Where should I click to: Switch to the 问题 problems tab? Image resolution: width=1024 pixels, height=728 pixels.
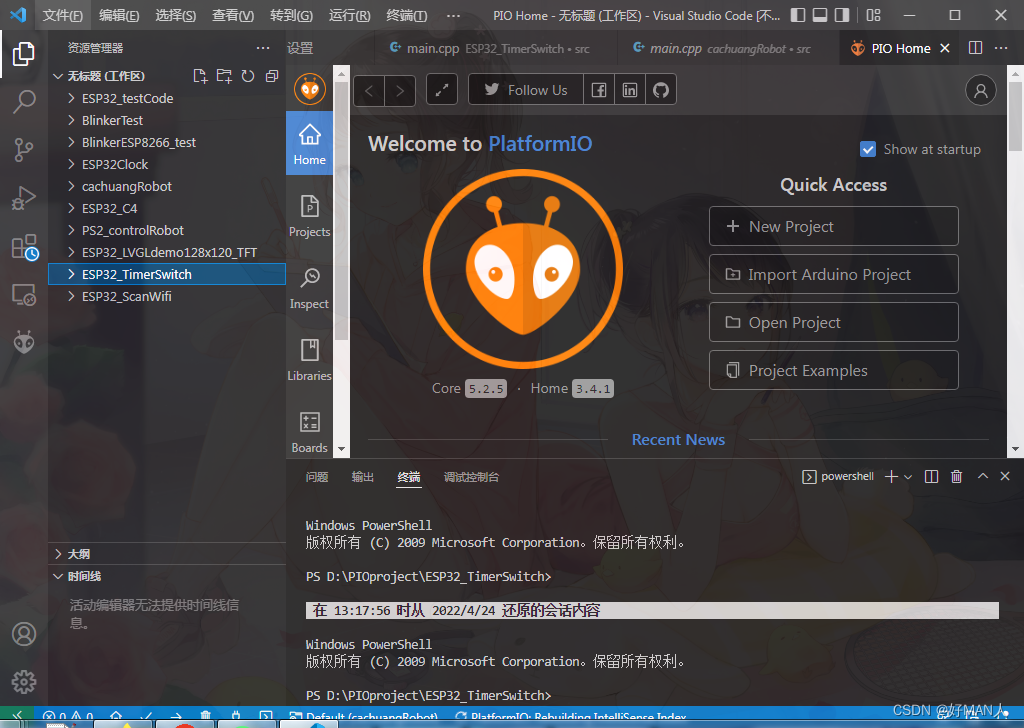317,477
